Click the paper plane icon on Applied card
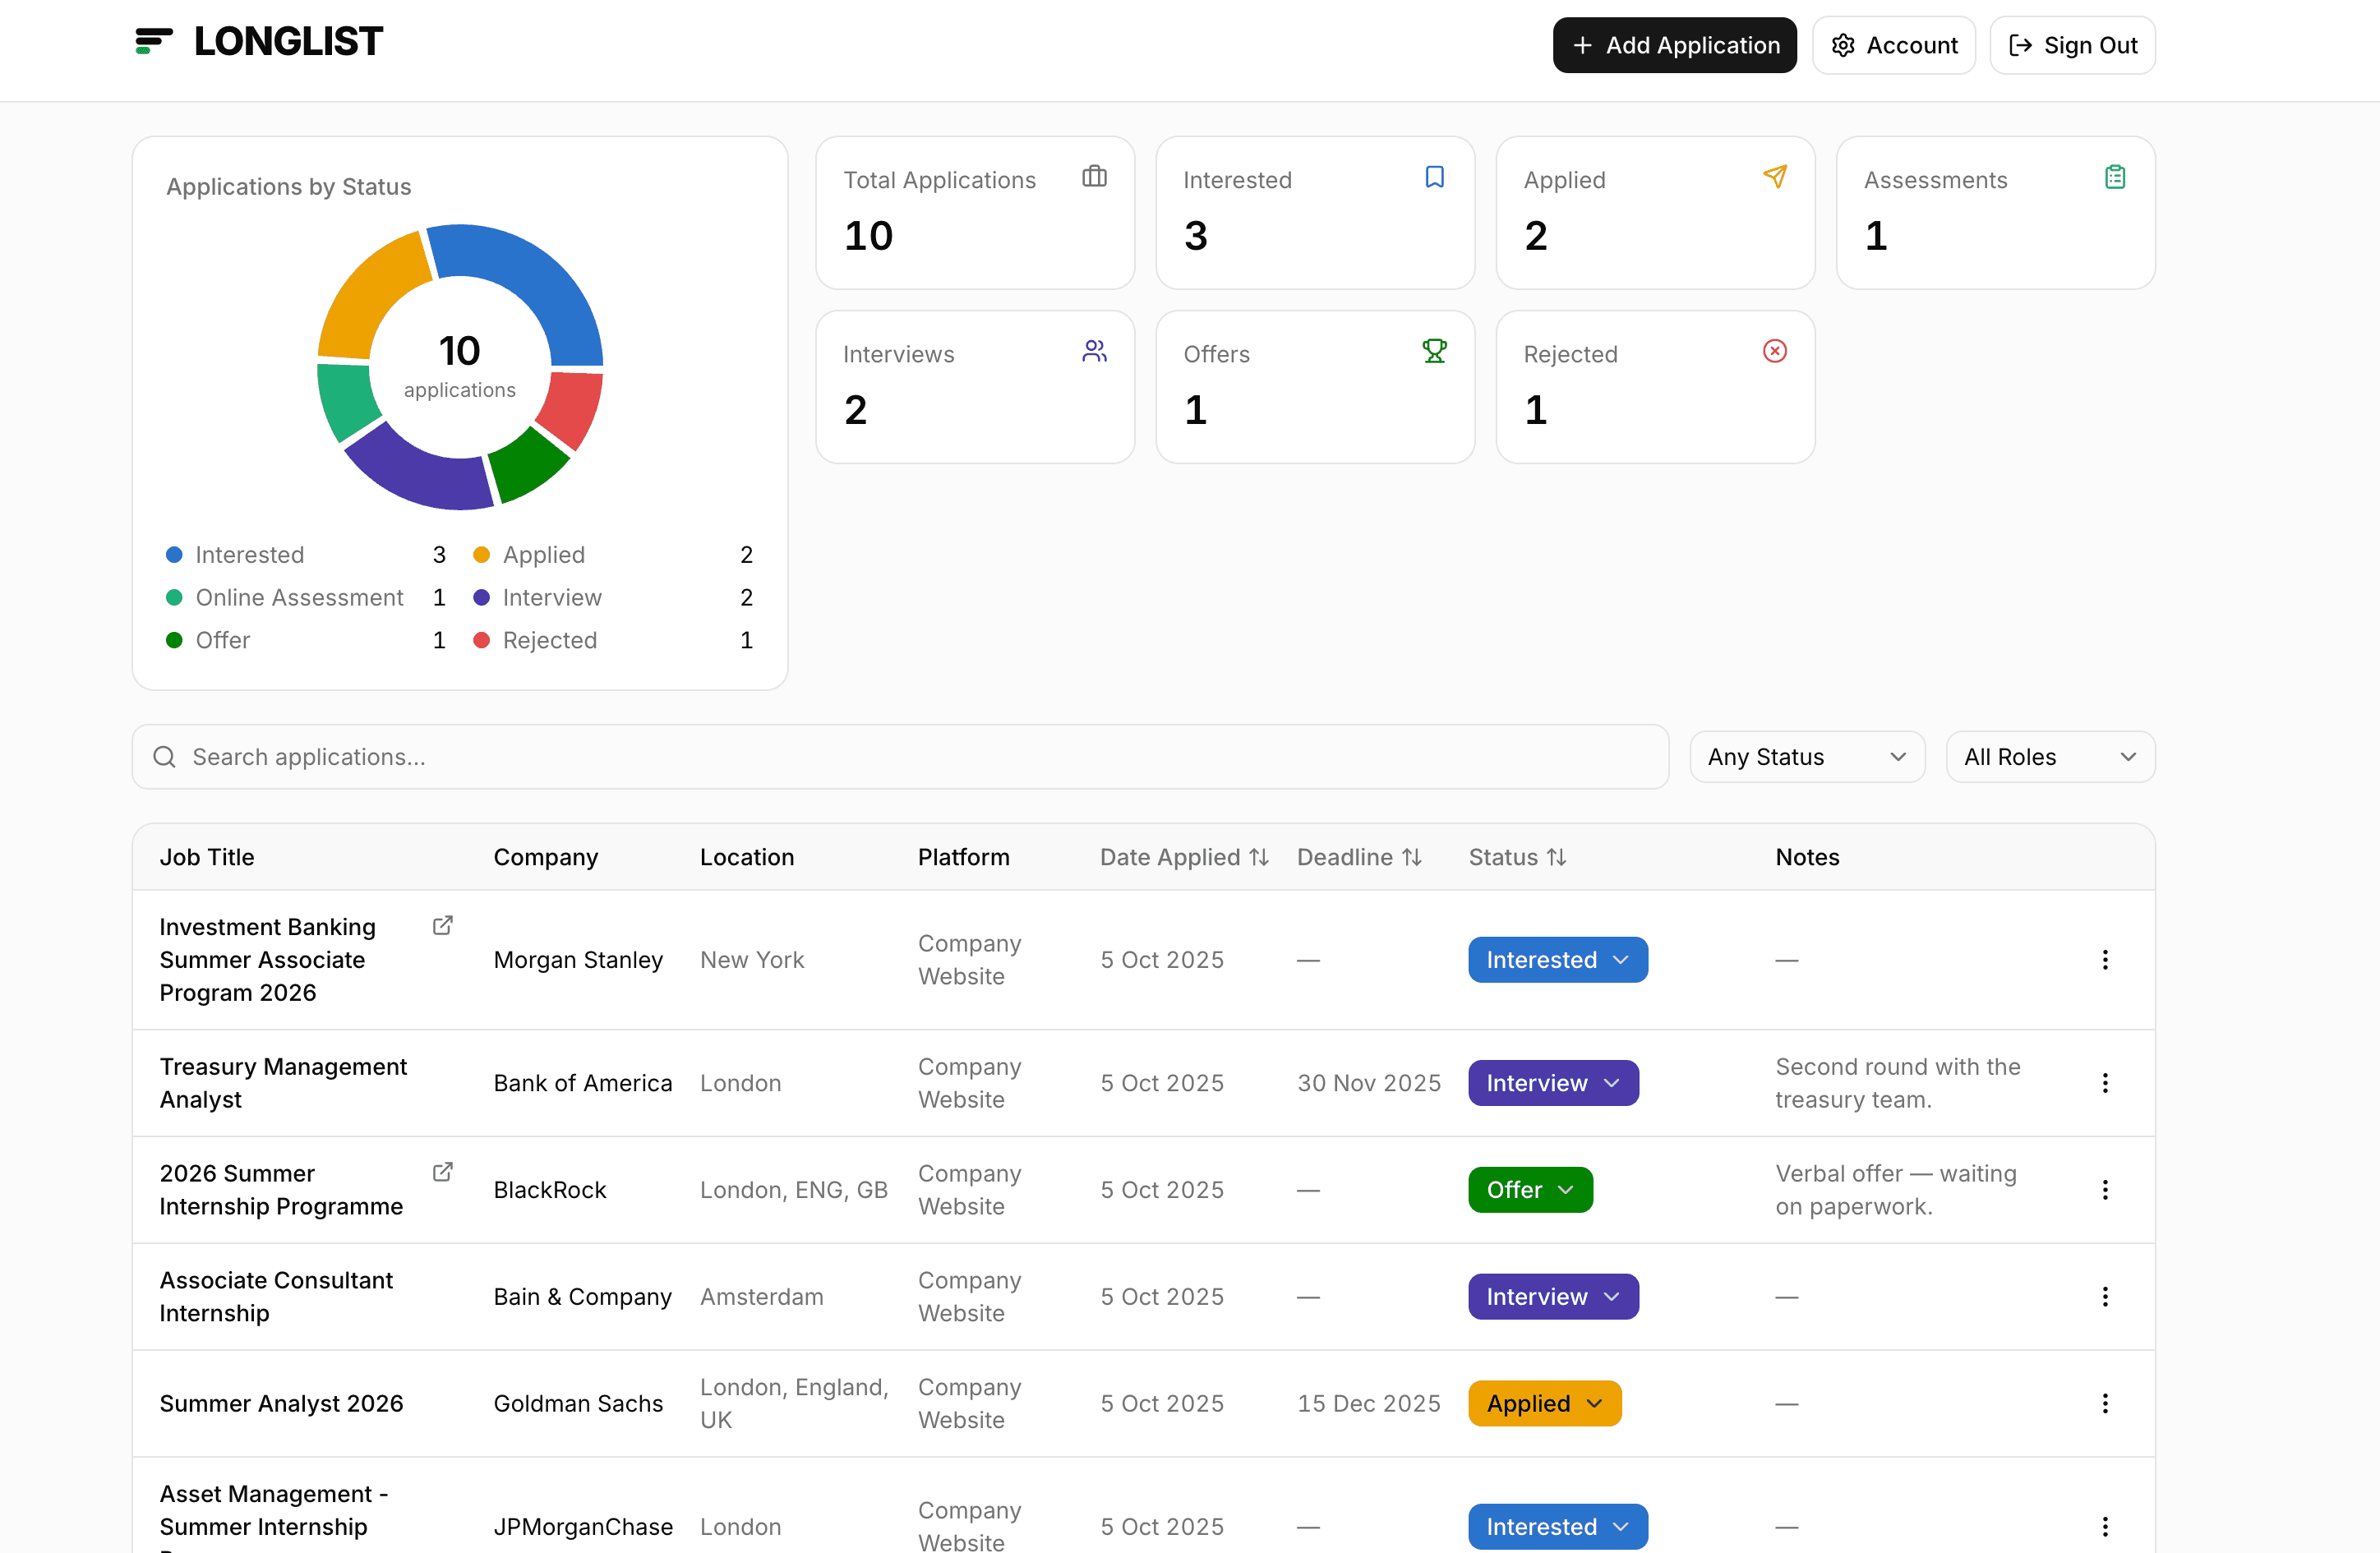This screenshot has width=2380, height=1553. (x=1775, y=177)
